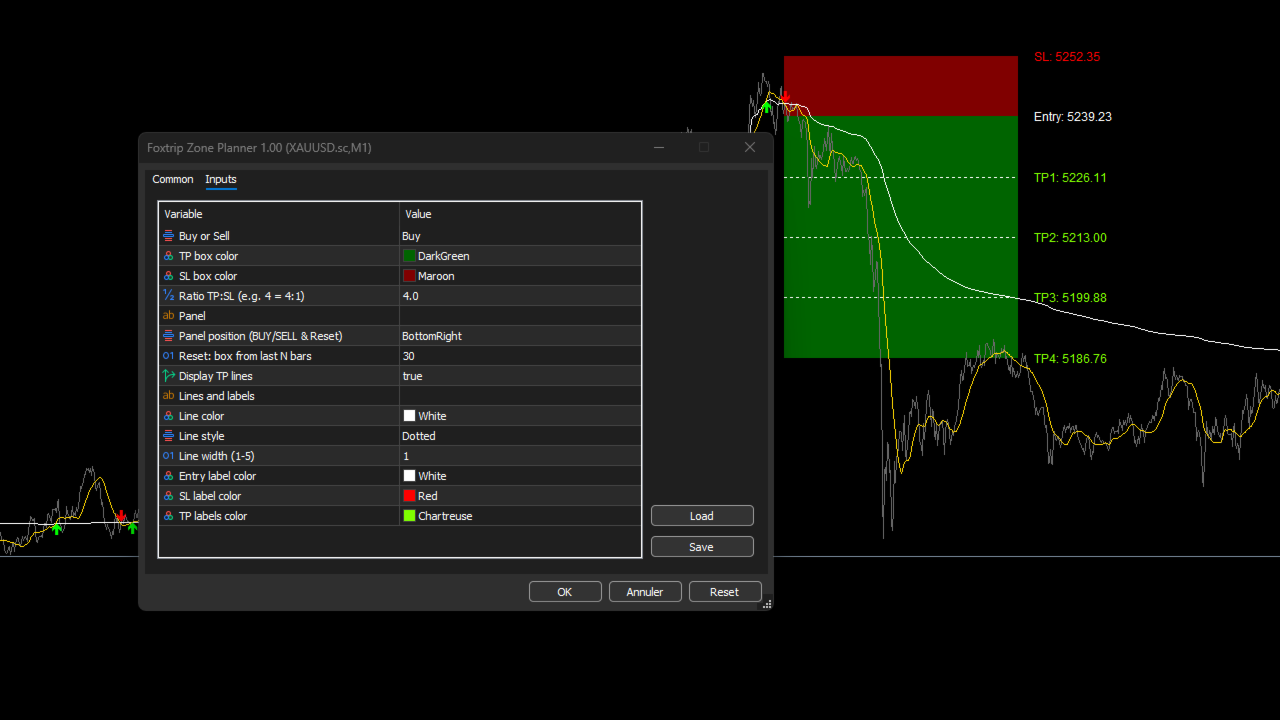This screenshot has width=1280, height=720.
Task: Select the 'Line width (1-5)' variable name
Action: tap(217, 456)
